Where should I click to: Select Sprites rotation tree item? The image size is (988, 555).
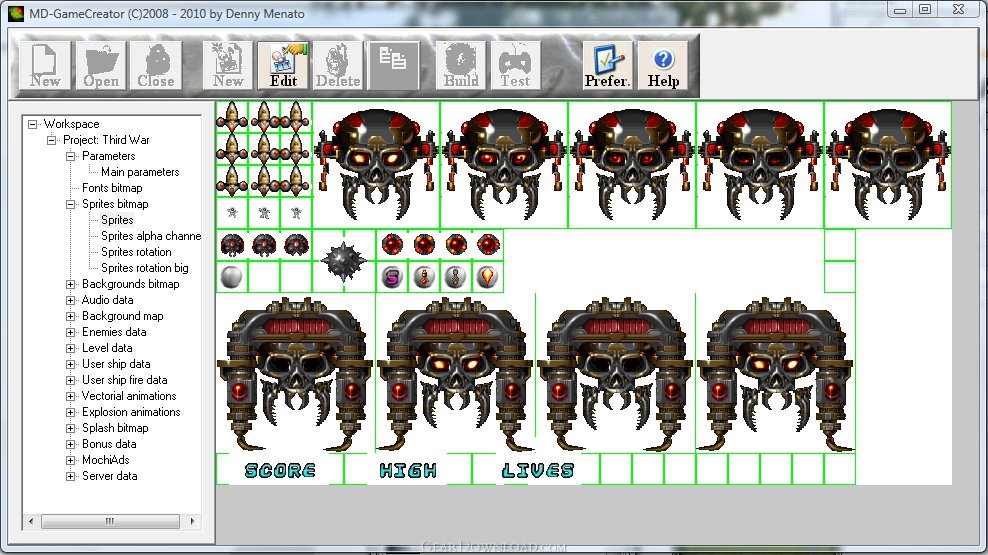pos(136,252)
